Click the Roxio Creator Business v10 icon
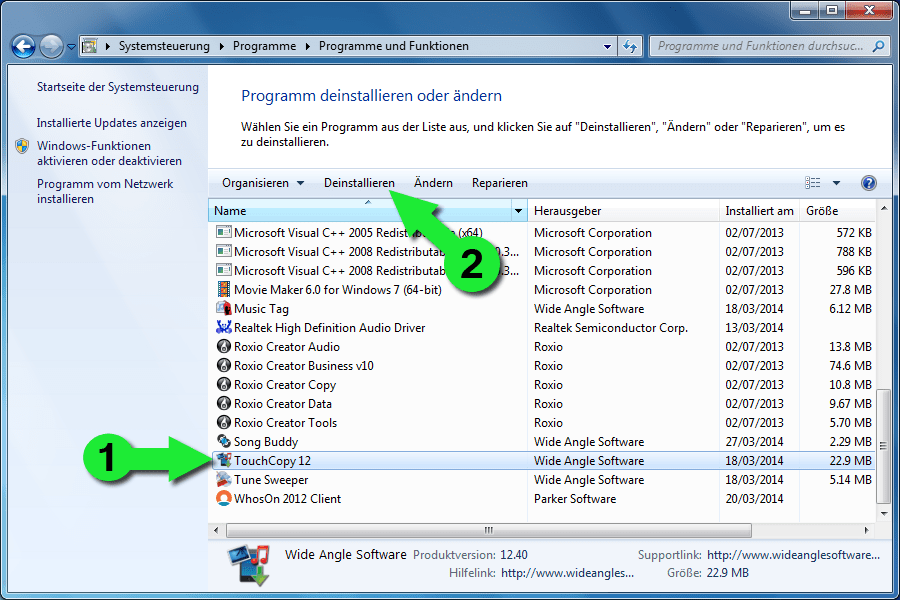900x600 pixels. [223, 365]
